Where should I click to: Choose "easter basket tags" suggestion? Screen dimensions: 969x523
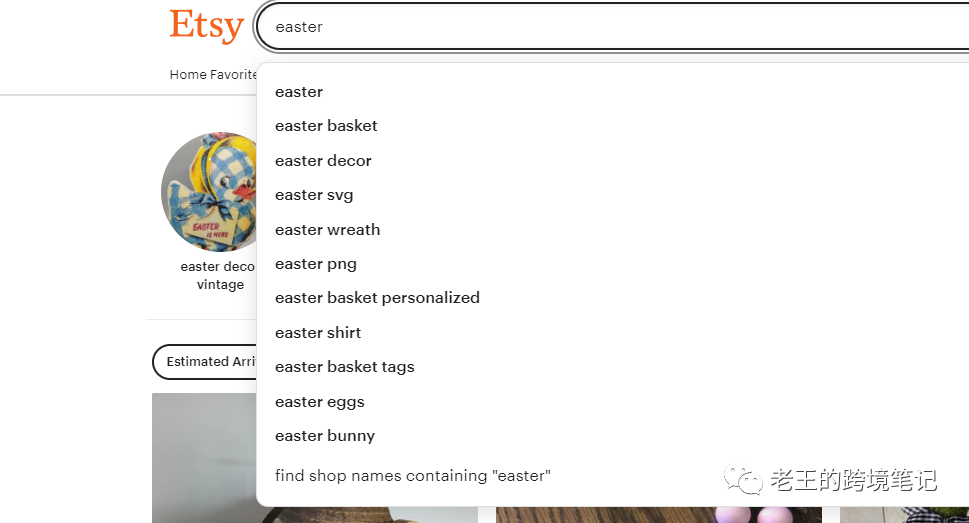click(344, 367)
